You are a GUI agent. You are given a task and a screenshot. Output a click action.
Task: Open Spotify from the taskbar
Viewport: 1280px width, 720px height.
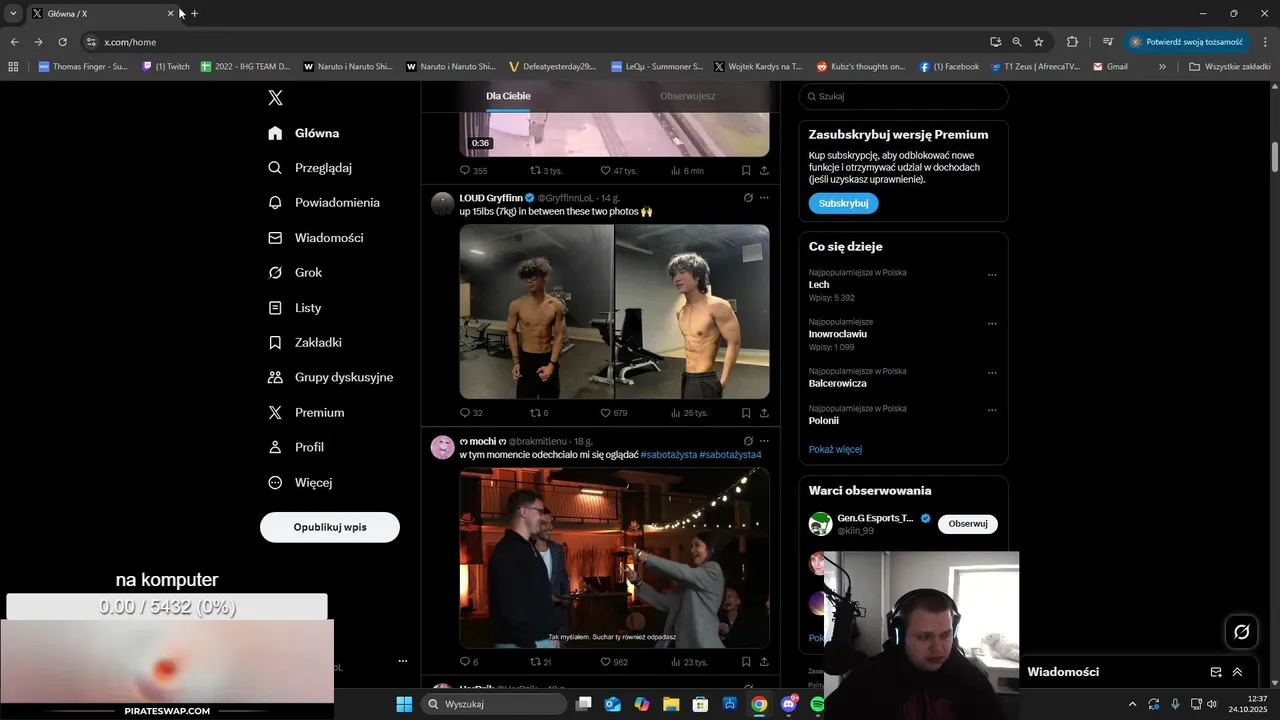pos(817,704)
